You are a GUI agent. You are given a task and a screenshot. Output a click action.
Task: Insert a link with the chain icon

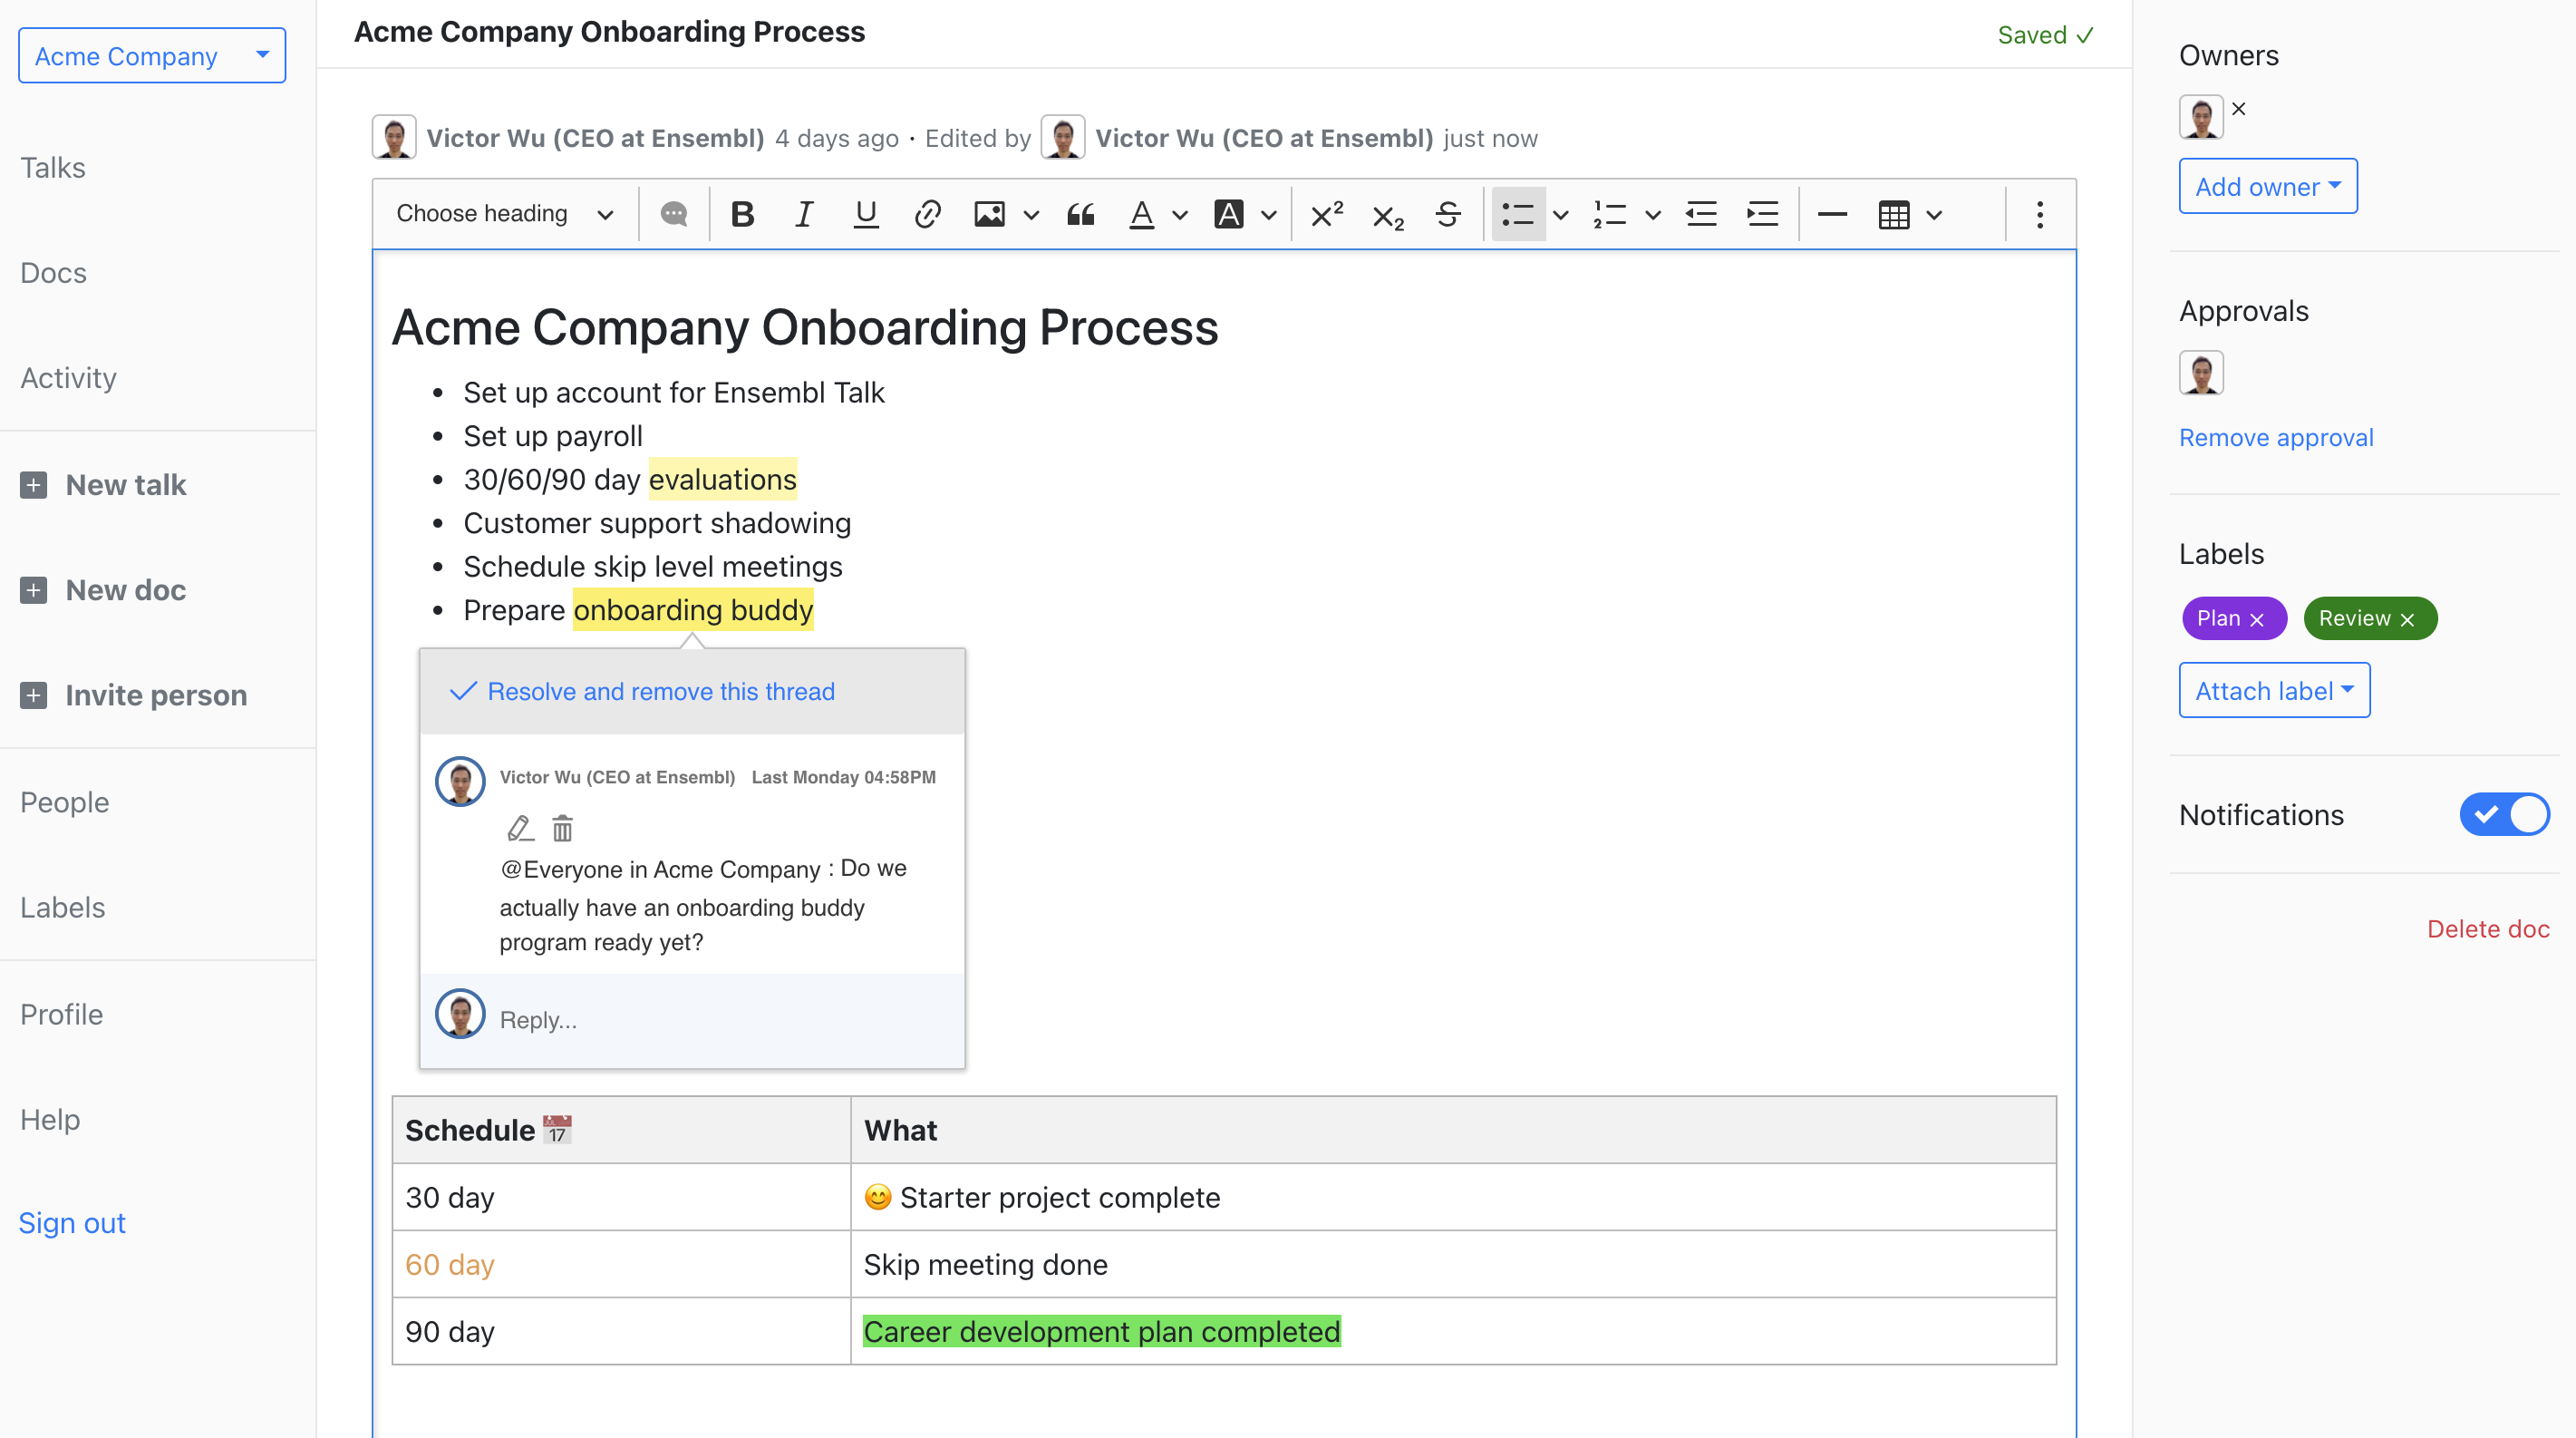(927, 214)
